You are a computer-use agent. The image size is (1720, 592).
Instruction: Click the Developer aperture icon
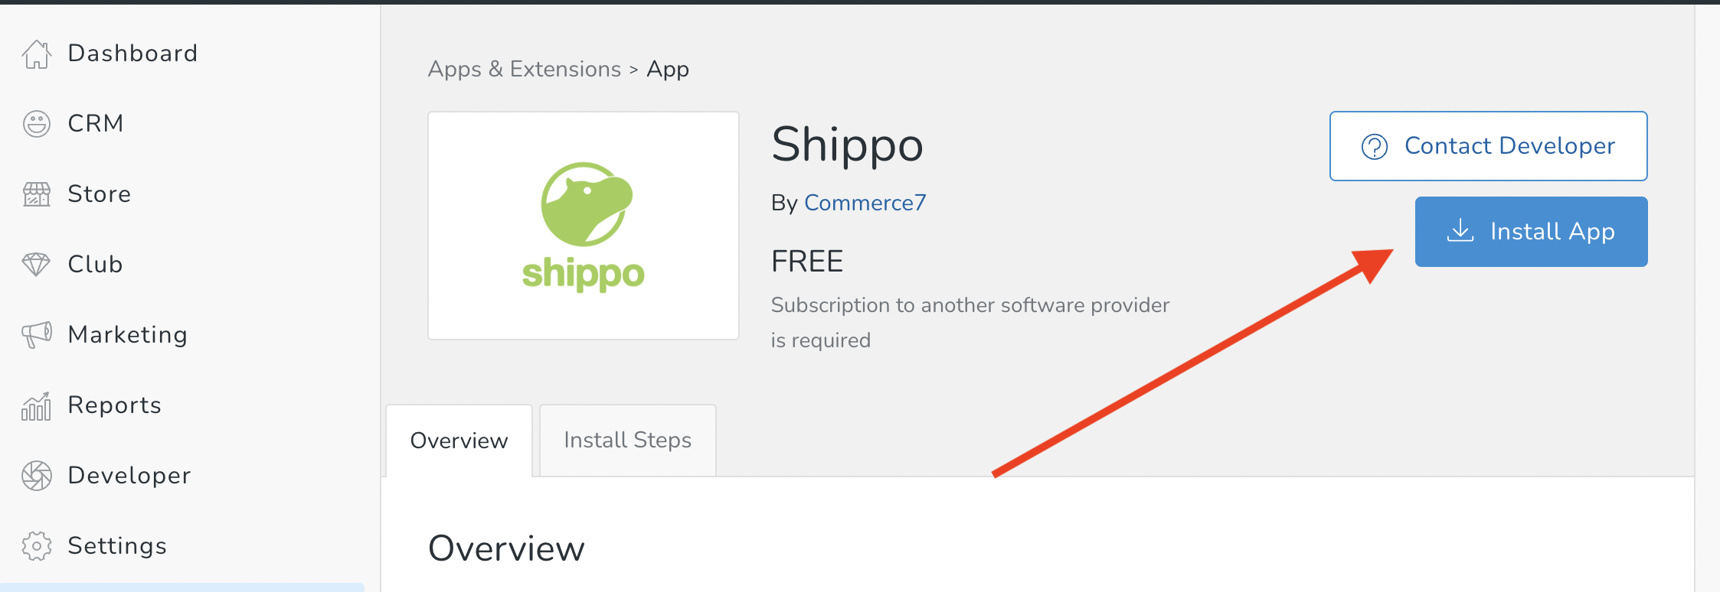coord(36,475)
